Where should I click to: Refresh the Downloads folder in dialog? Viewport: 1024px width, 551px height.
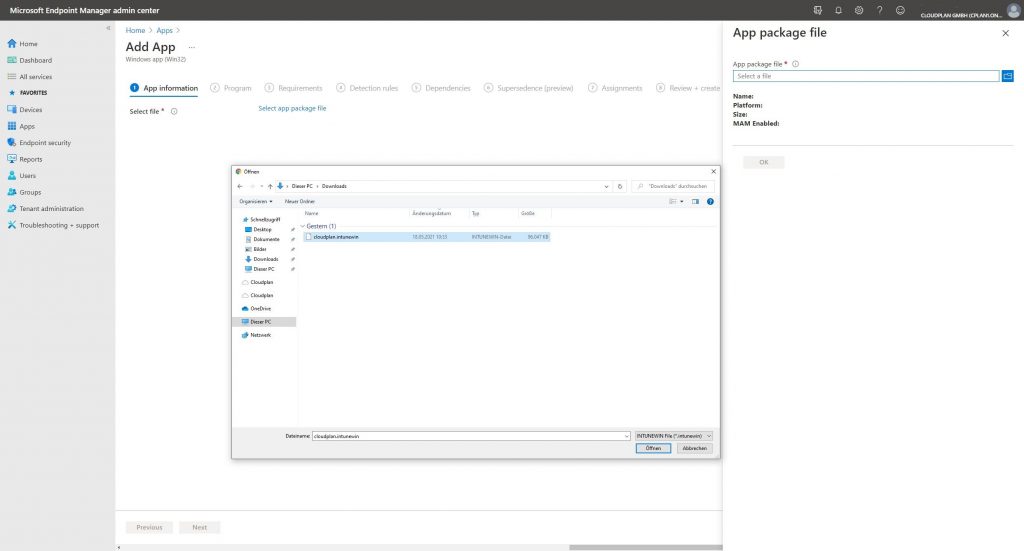tap(620, 186)
